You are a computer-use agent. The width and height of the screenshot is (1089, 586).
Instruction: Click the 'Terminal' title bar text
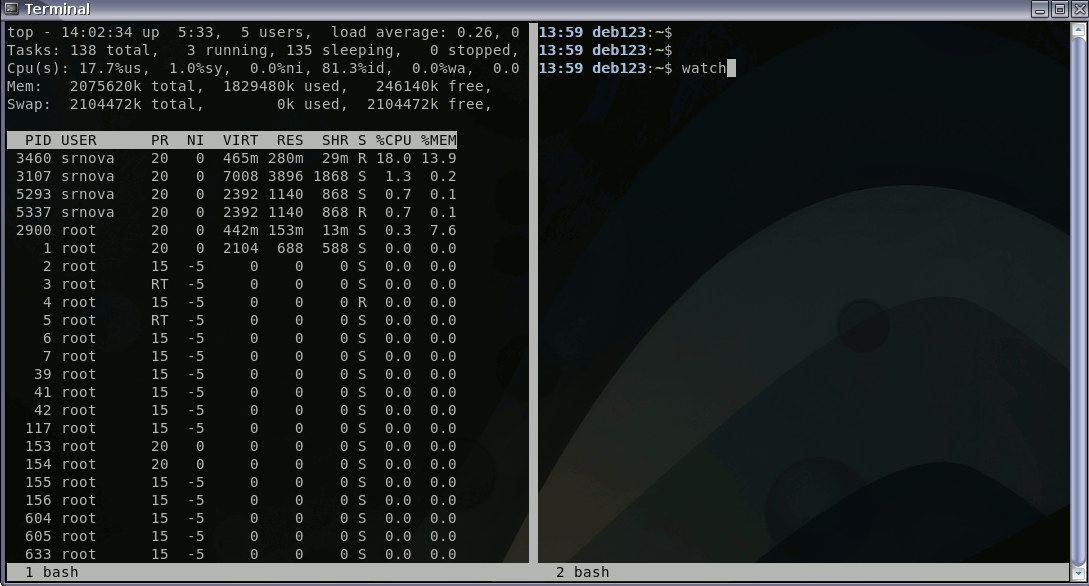pyautogui.click(x=56, y=9)
